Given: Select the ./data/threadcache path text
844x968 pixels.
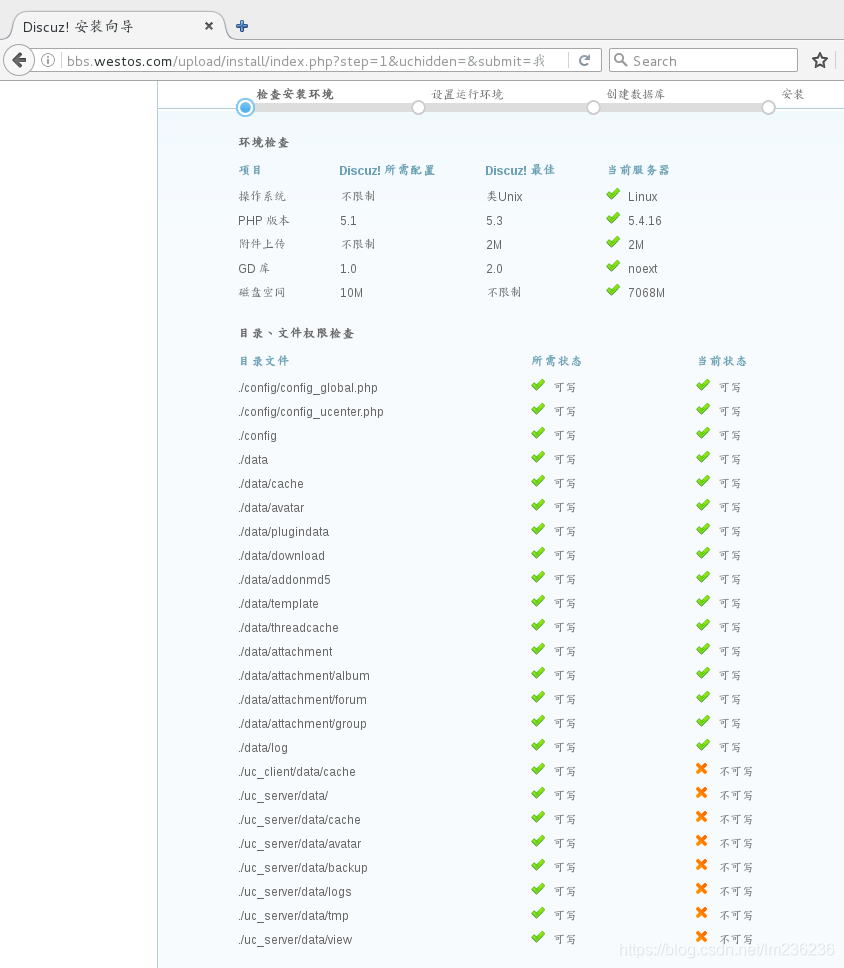Looking at the screenshot, I should point(288,628).
